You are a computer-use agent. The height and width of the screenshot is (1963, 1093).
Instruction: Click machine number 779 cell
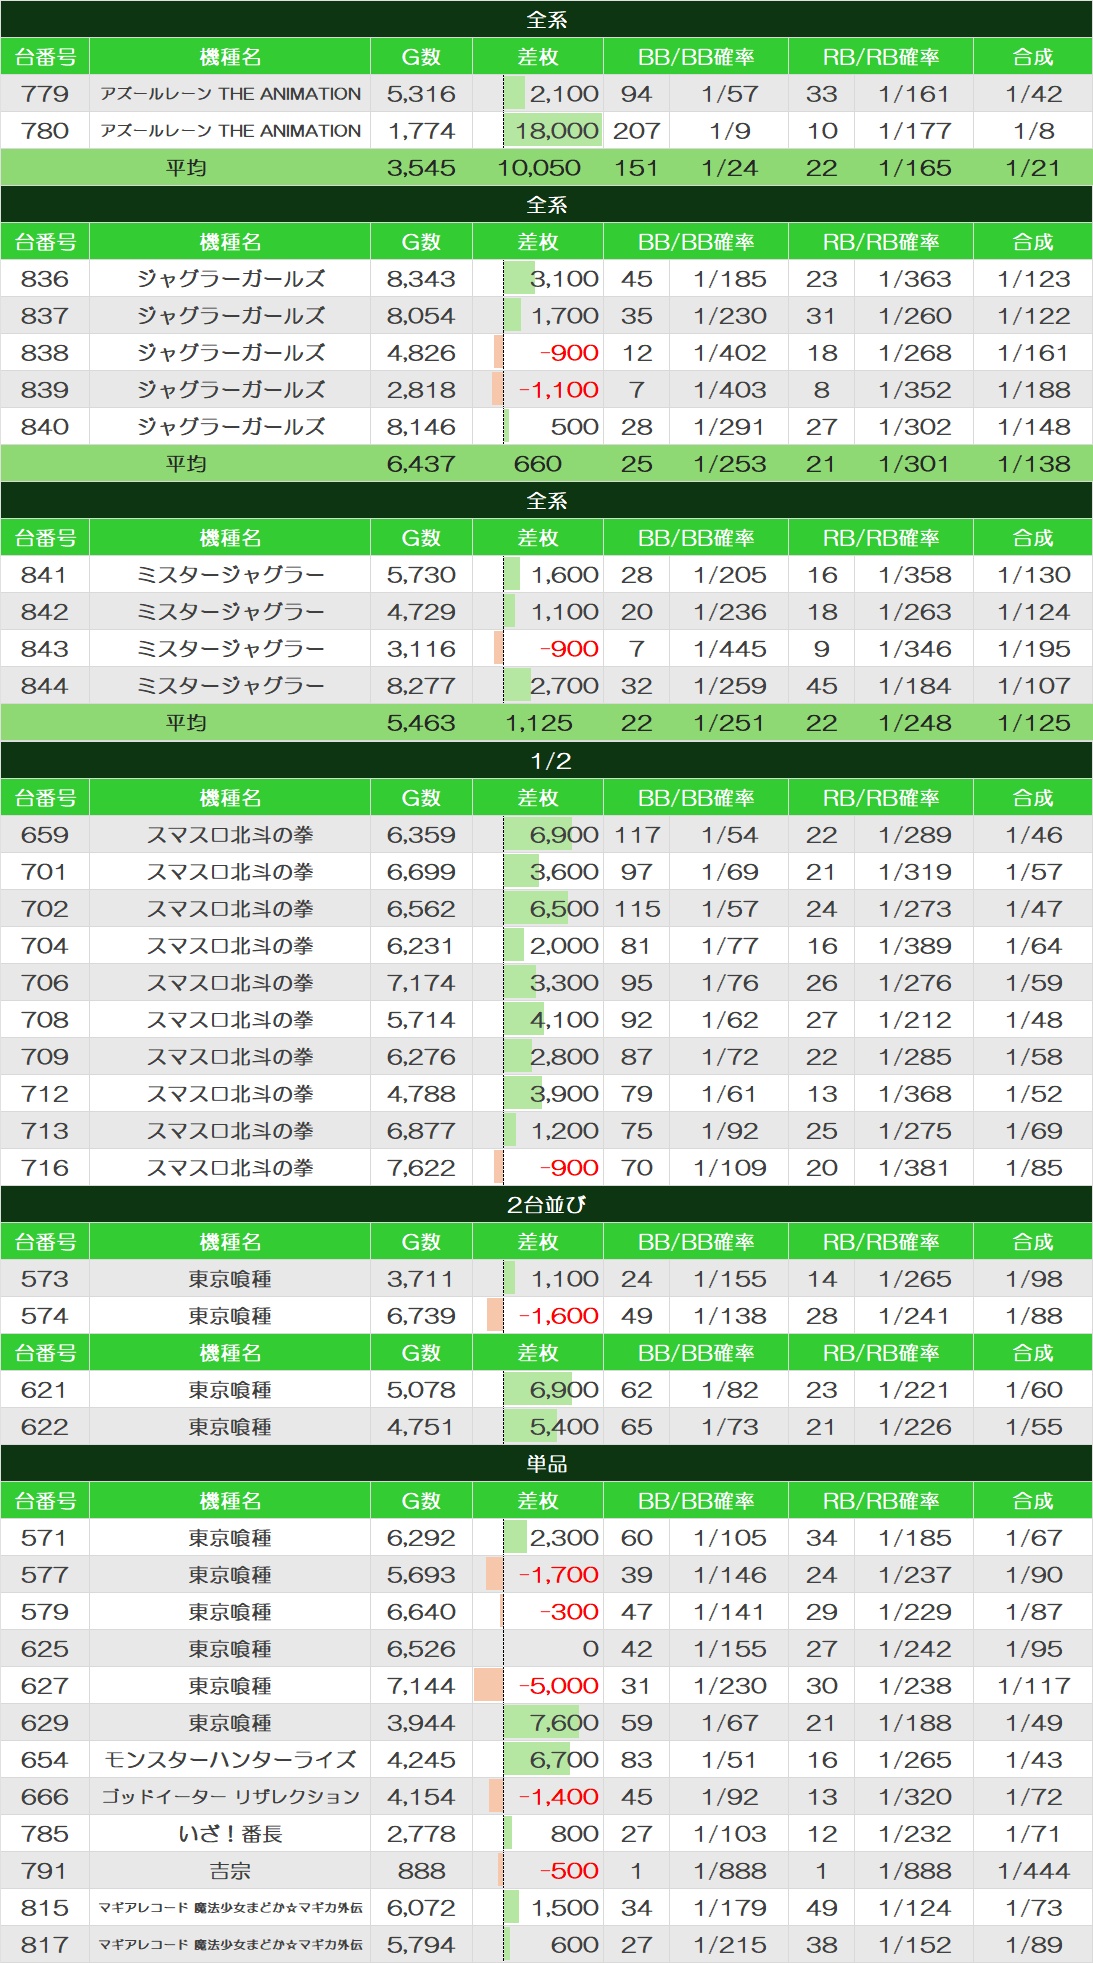coord(45,94)
